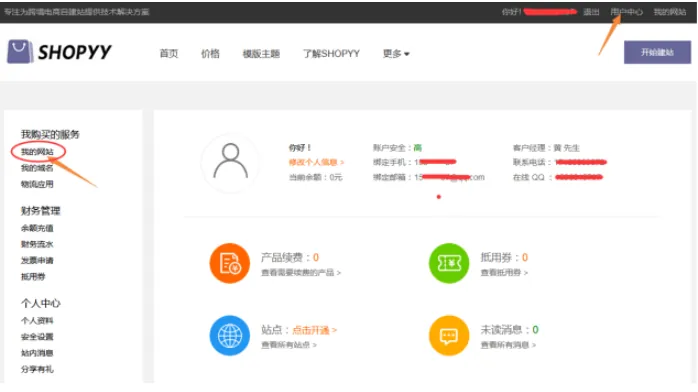Open 余额充值 under 财务管理
The height and width of the screenshot is (392, 698).
(37, 228)
